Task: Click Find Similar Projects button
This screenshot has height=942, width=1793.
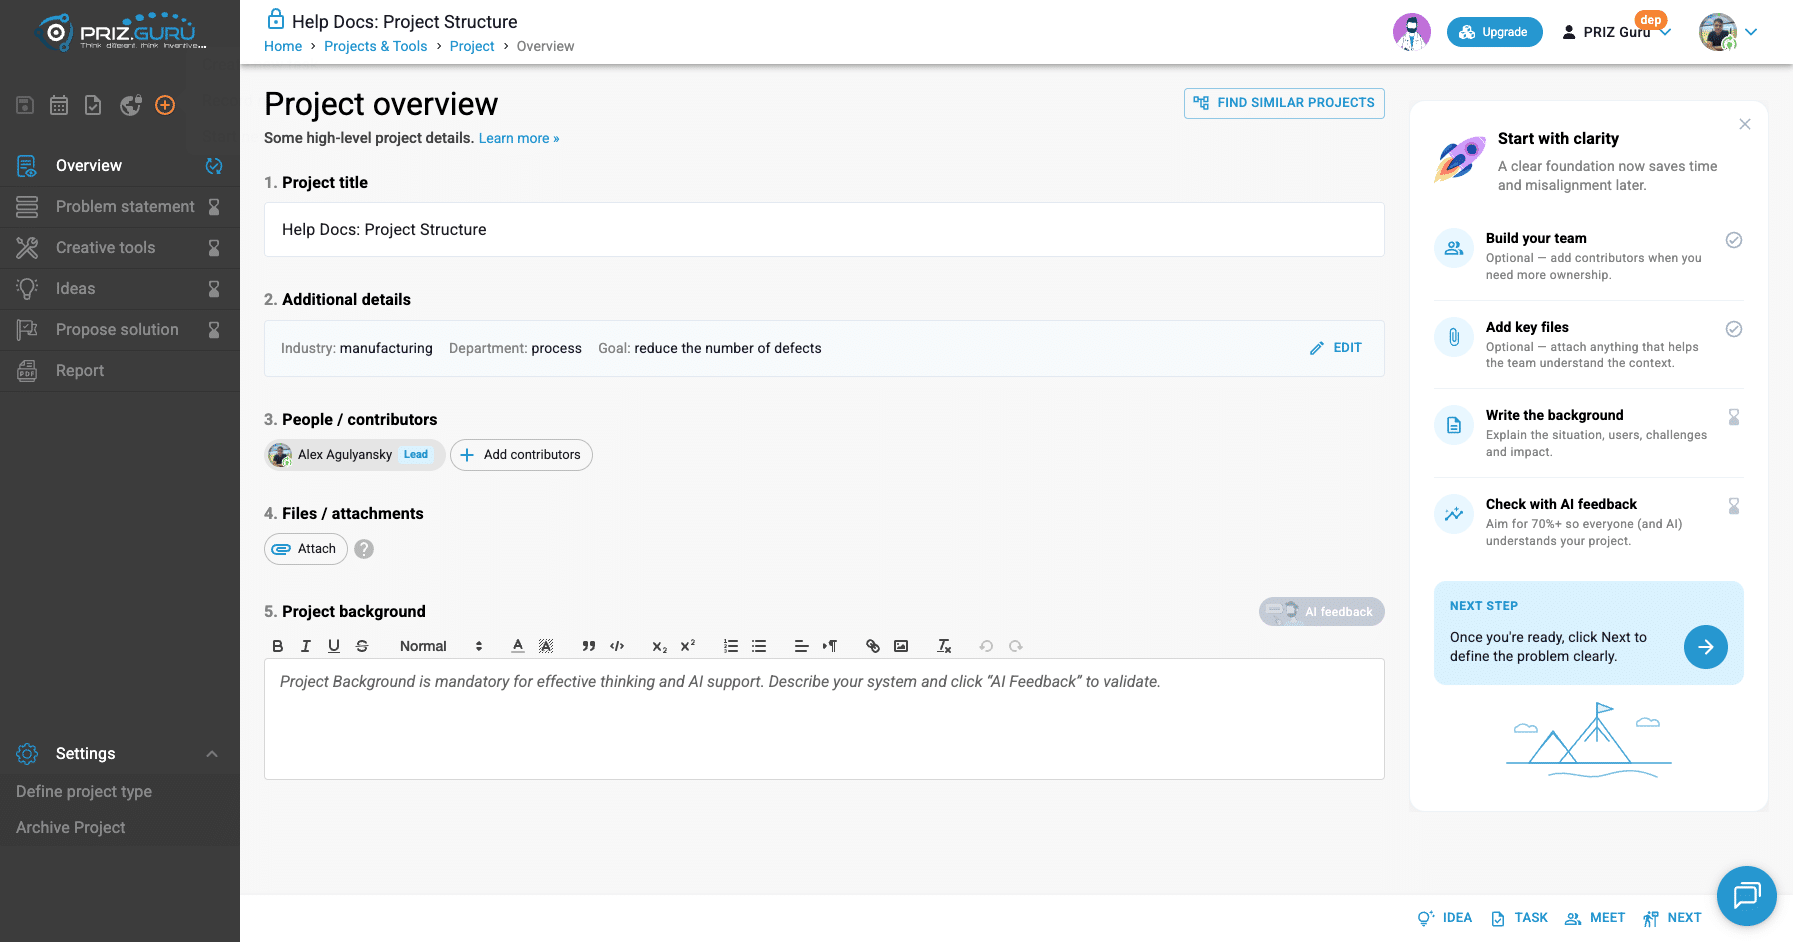Action: pos(1284,103)
